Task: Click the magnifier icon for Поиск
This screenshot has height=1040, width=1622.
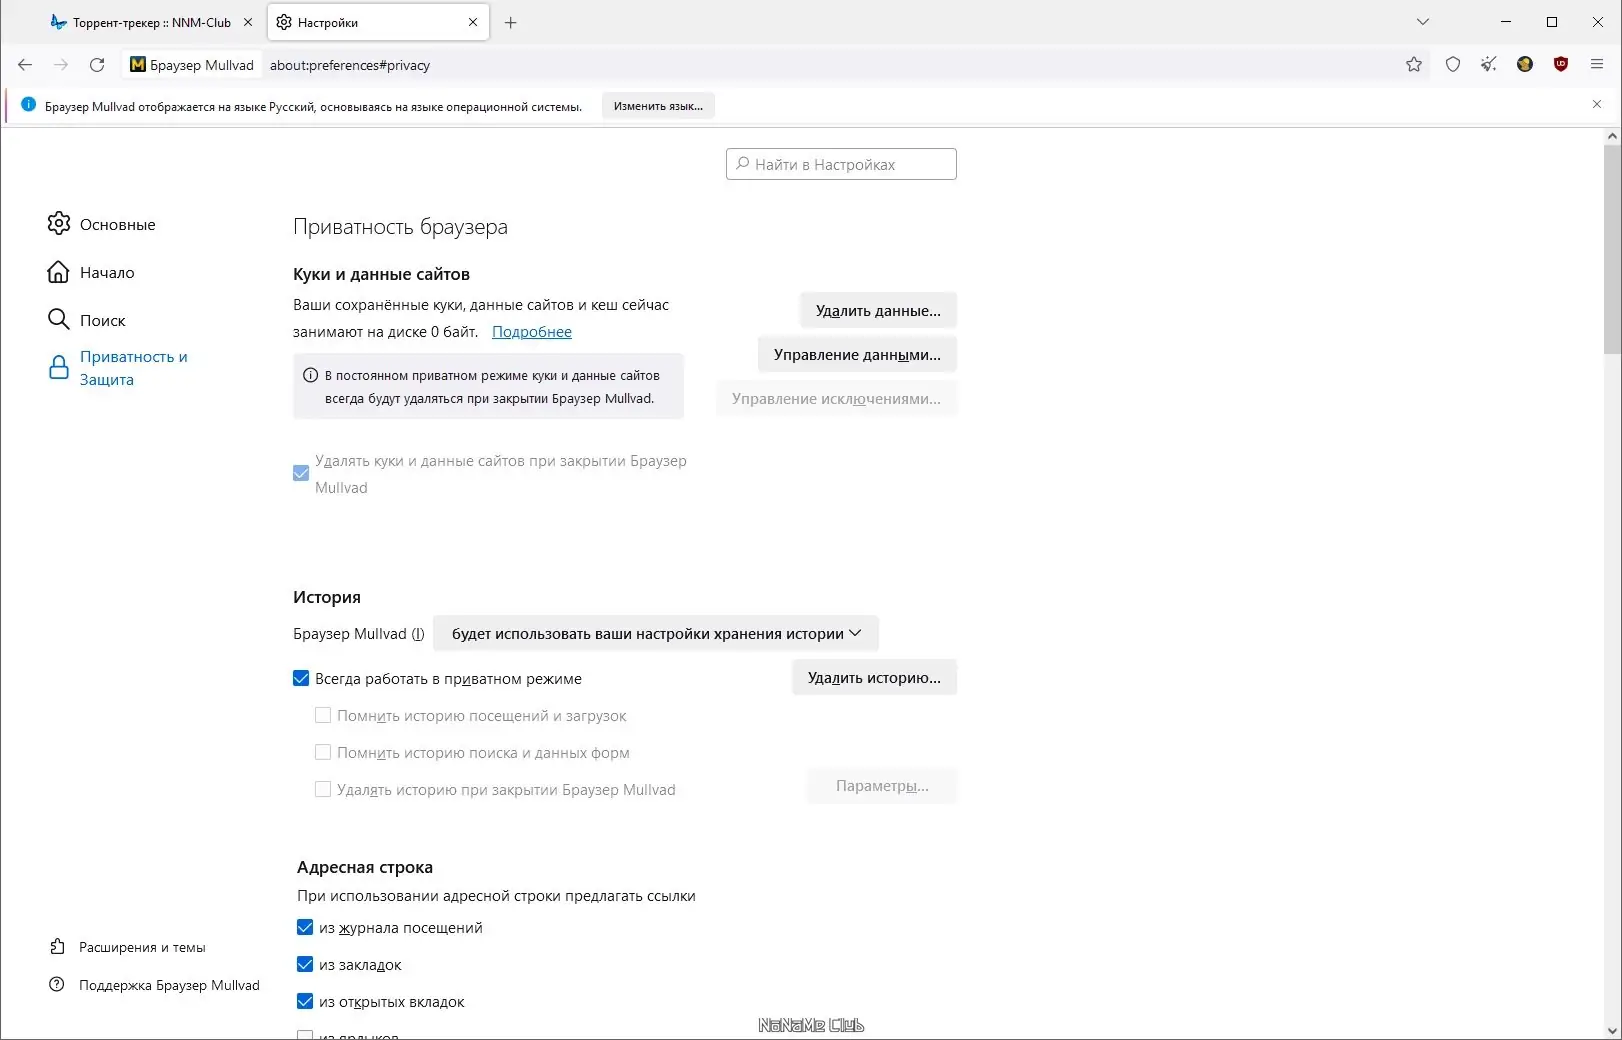Action: pyautogui.click(x=59, y=320)
